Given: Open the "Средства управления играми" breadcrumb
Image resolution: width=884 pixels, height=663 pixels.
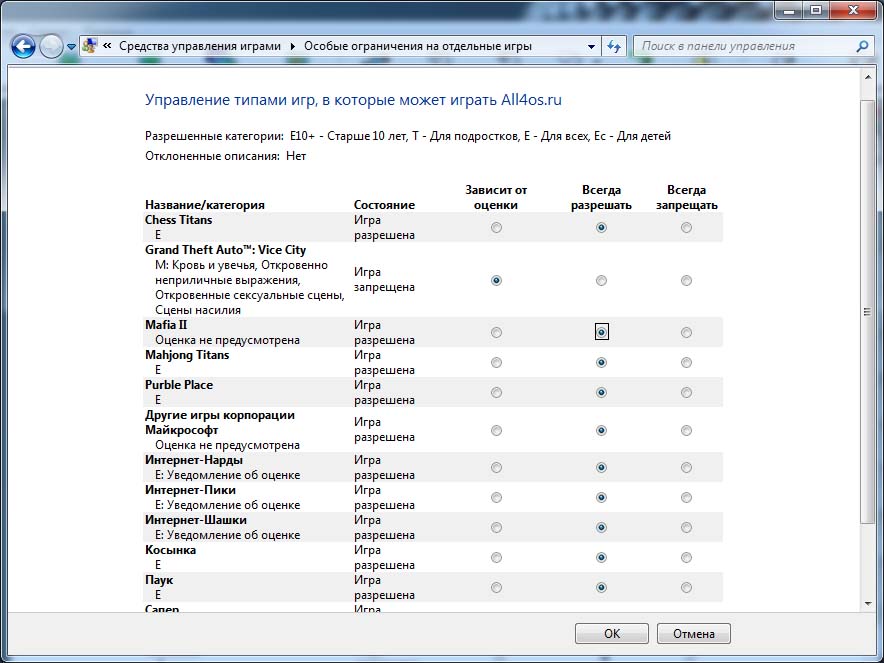Looking at the screenshot, I should [x=200, y=46].
